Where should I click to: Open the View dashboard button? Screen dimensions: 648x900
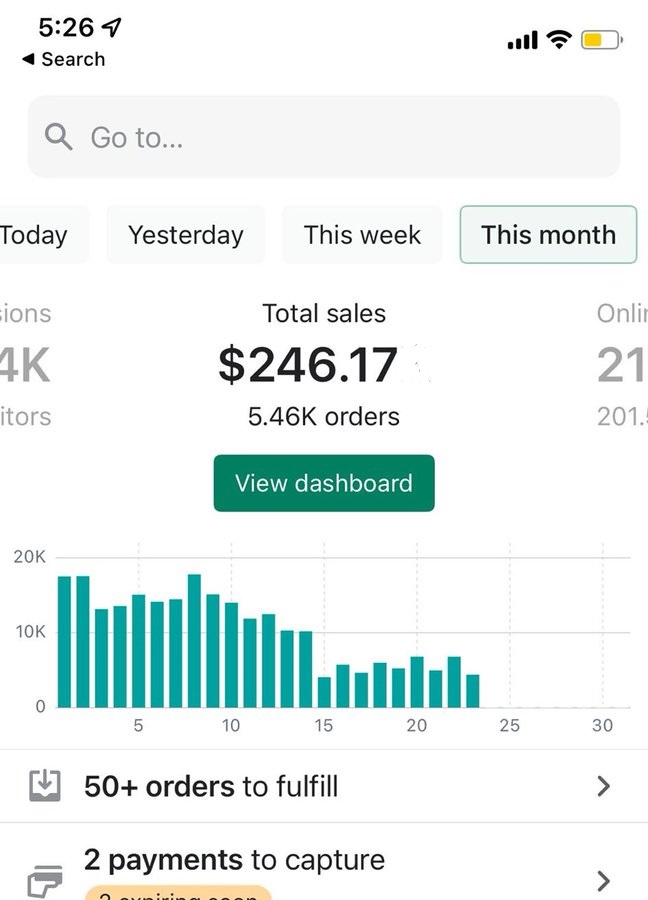[324, 483]
